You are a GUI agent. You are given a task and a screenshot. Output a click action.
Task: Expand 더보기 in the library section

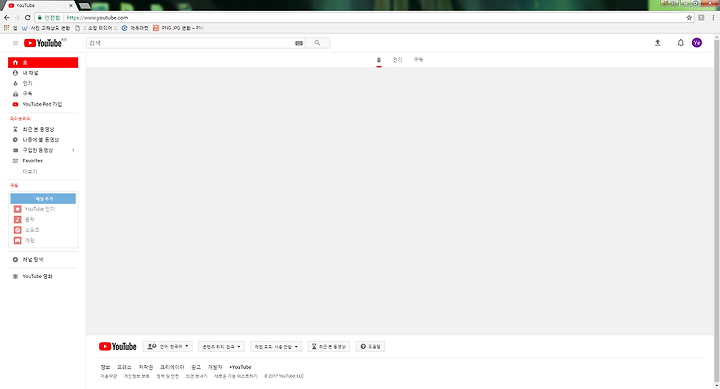30,171
